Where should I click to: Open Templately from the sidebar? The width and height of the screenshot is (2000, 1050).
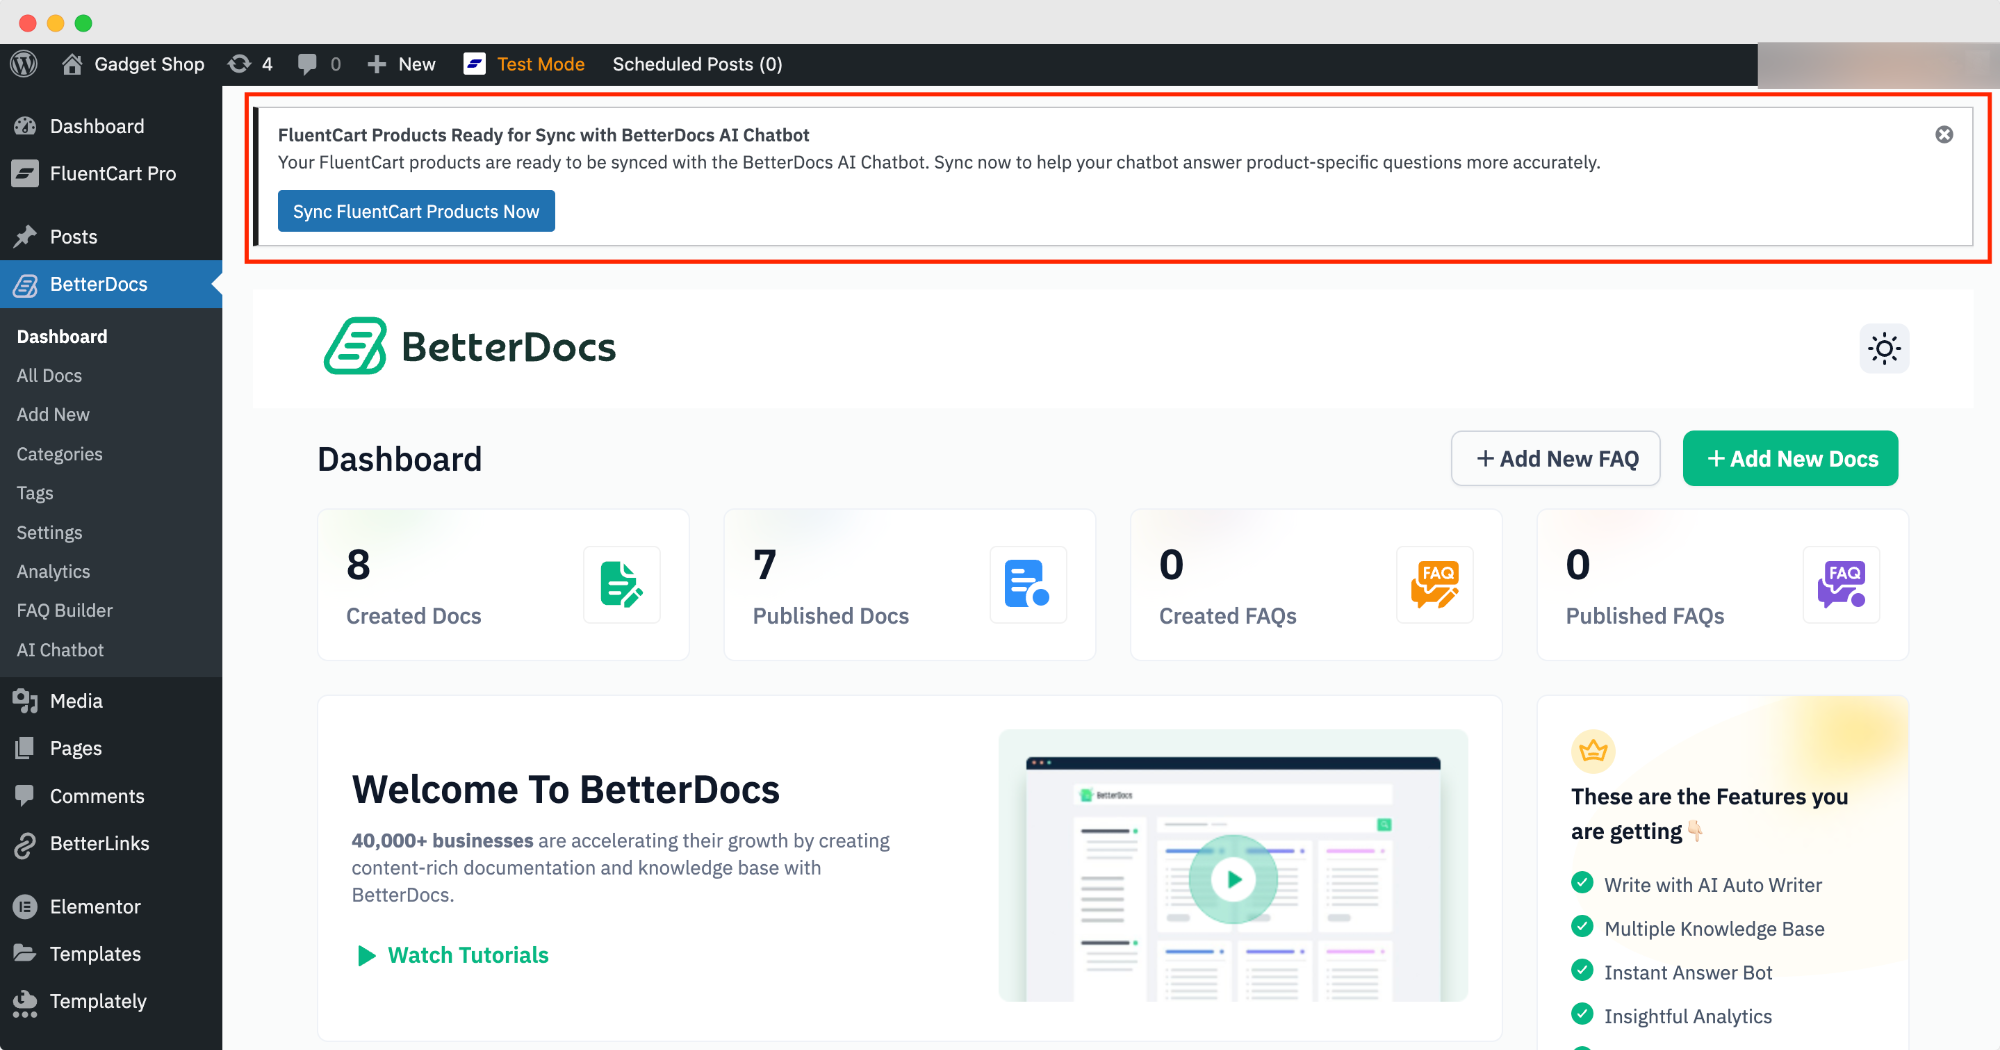(x=27, y=1001)
